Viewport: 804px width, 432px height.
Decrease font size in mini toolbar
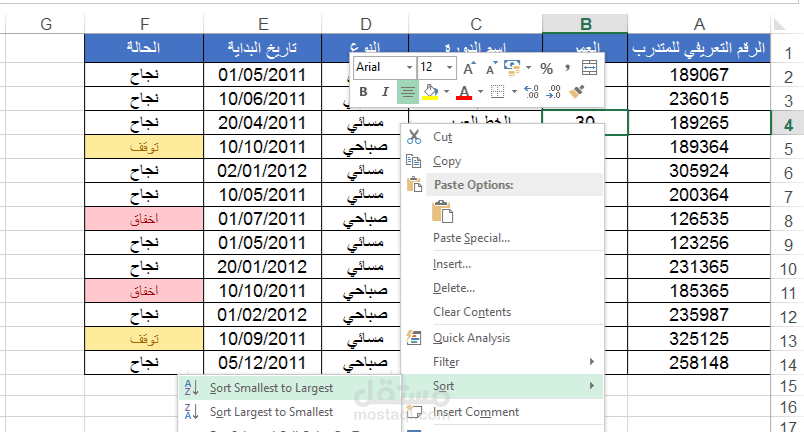click(491, 68)
